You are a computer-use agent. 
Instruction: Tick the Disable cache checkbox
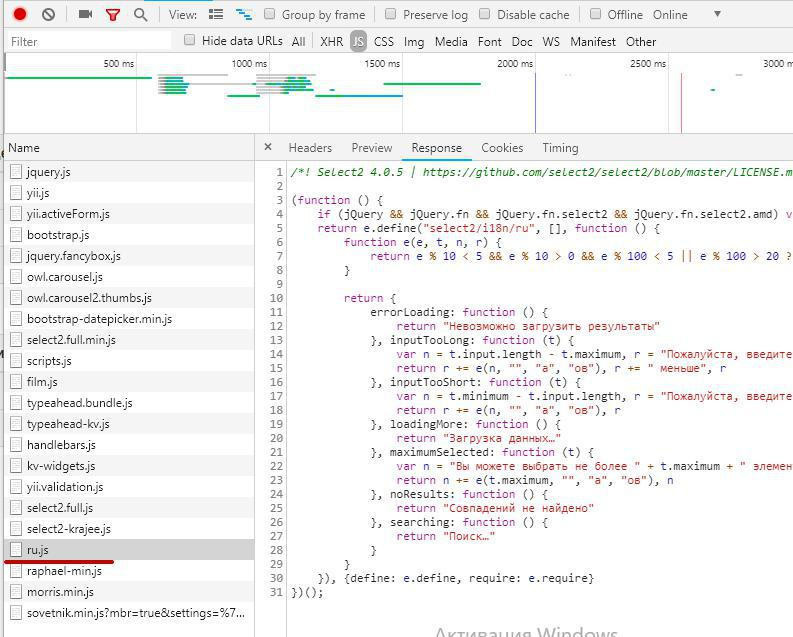coord(484,14)
